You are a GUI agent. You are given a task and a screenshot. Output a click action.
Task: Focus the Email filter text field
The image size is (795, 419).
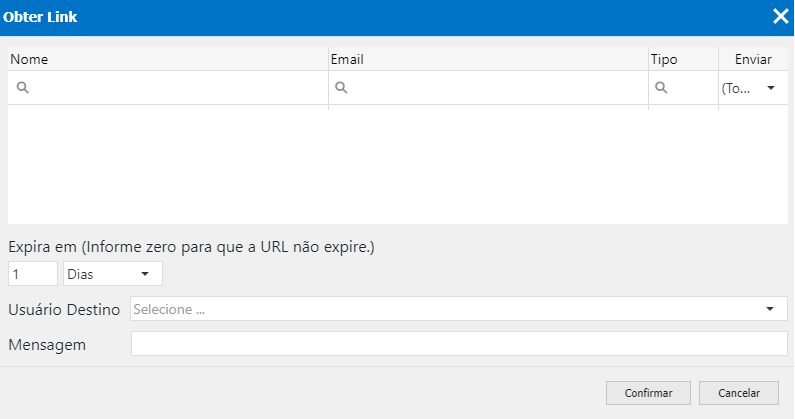point(497,88)
